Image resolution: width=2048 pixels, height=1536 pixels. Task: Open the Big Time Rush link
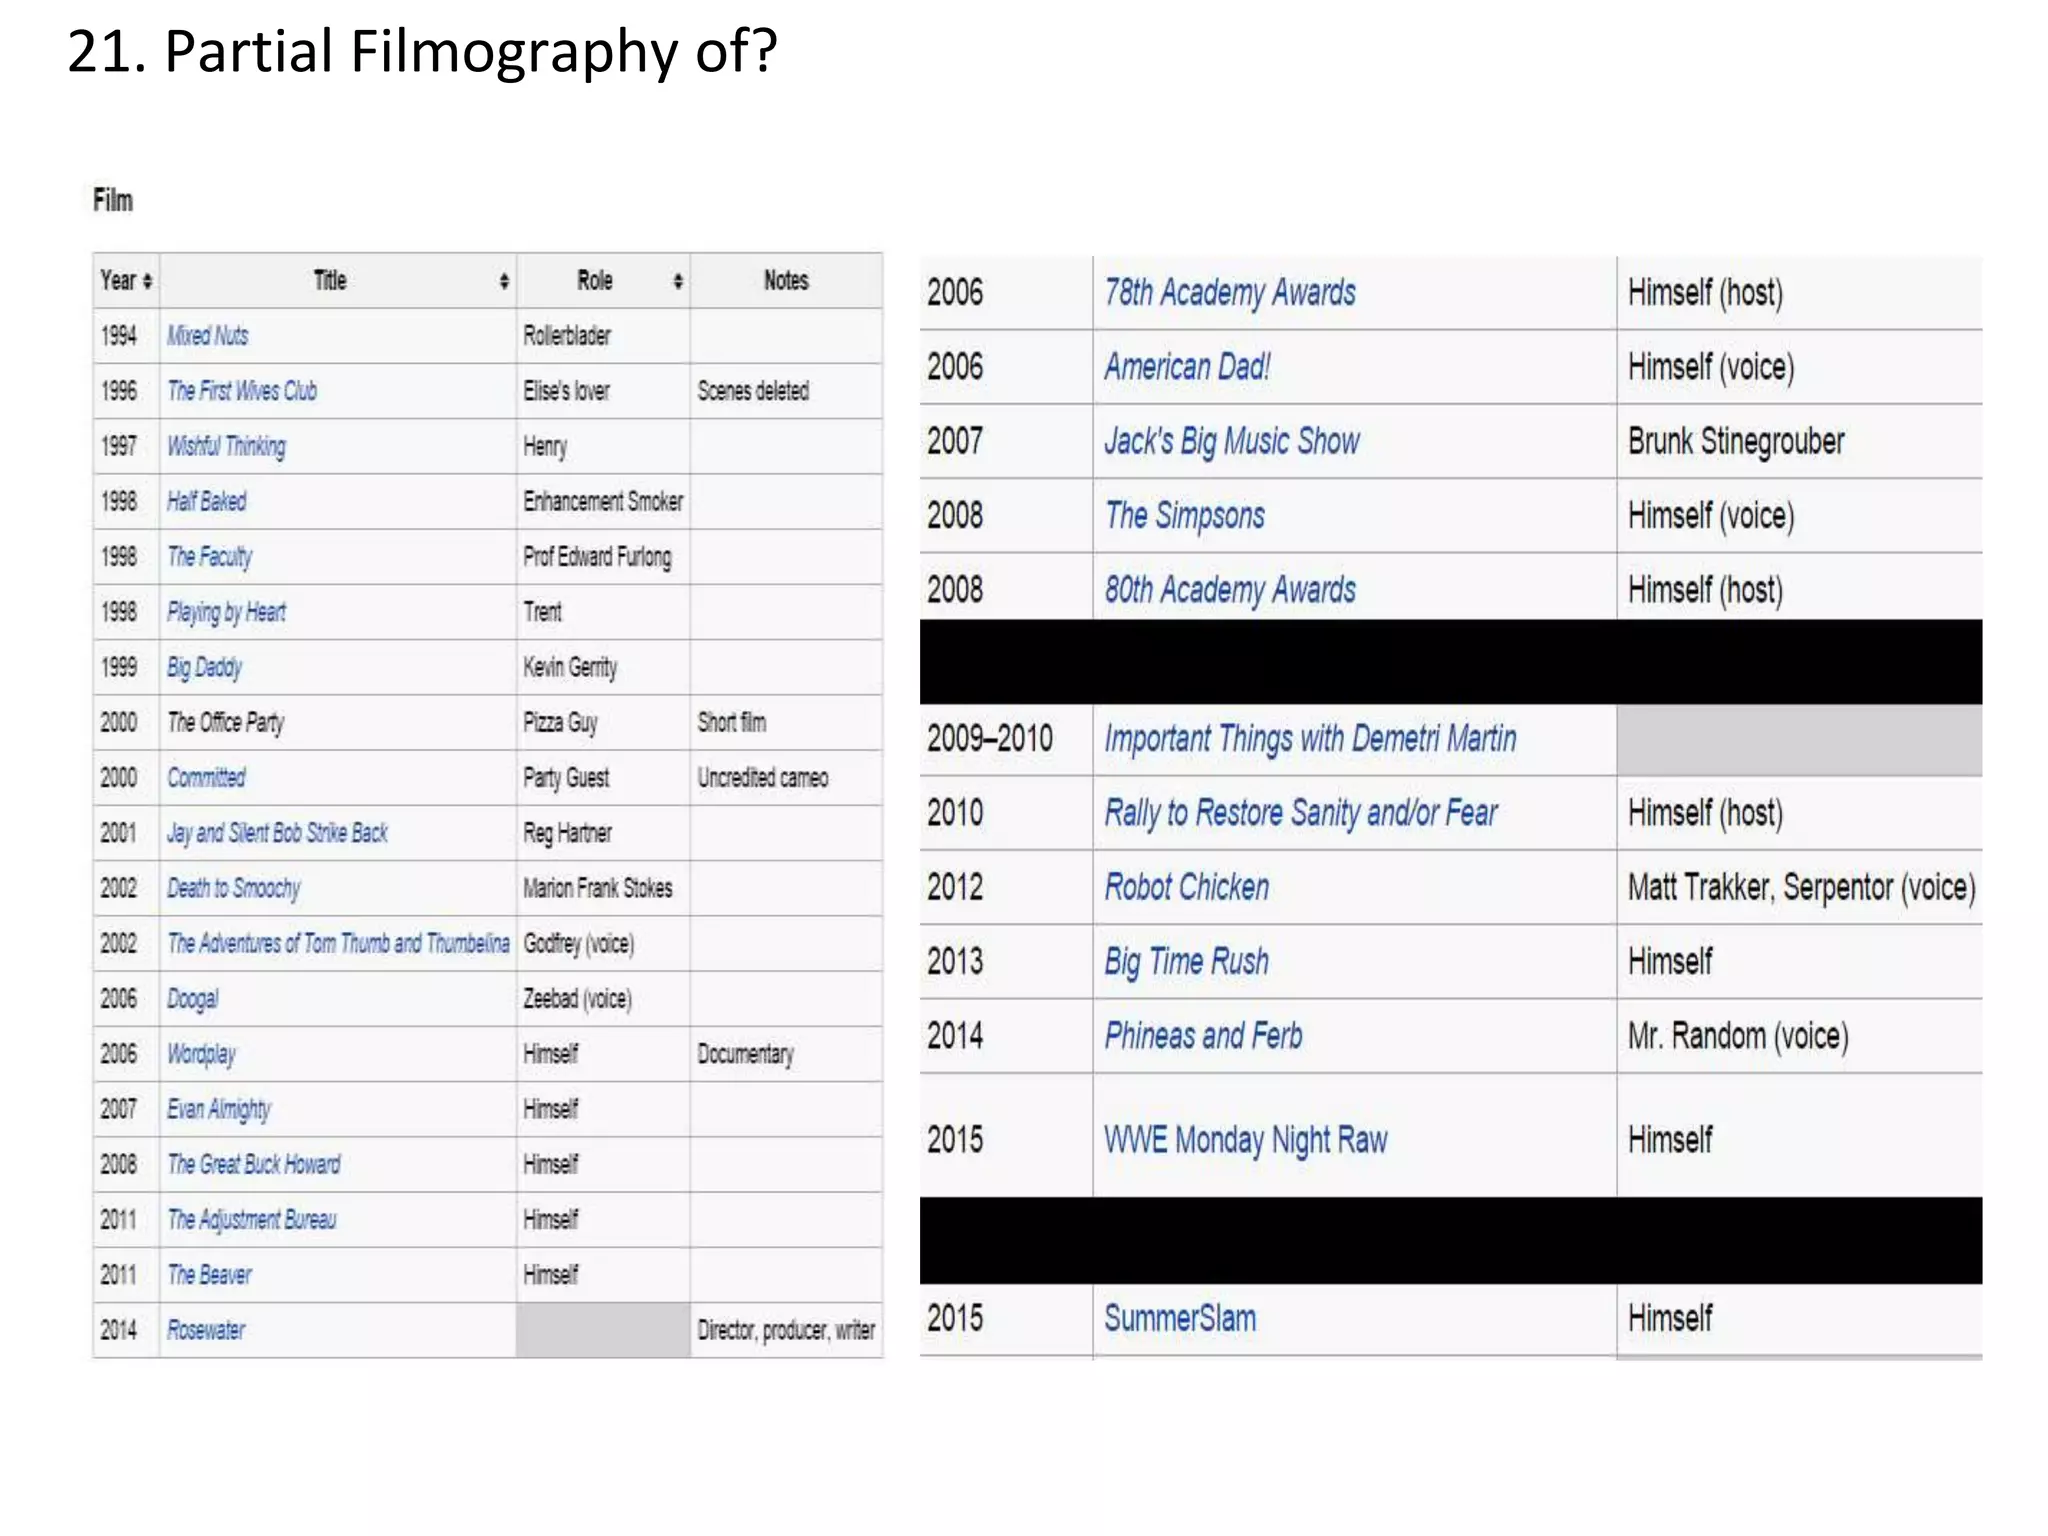[x=1186, y=962]
